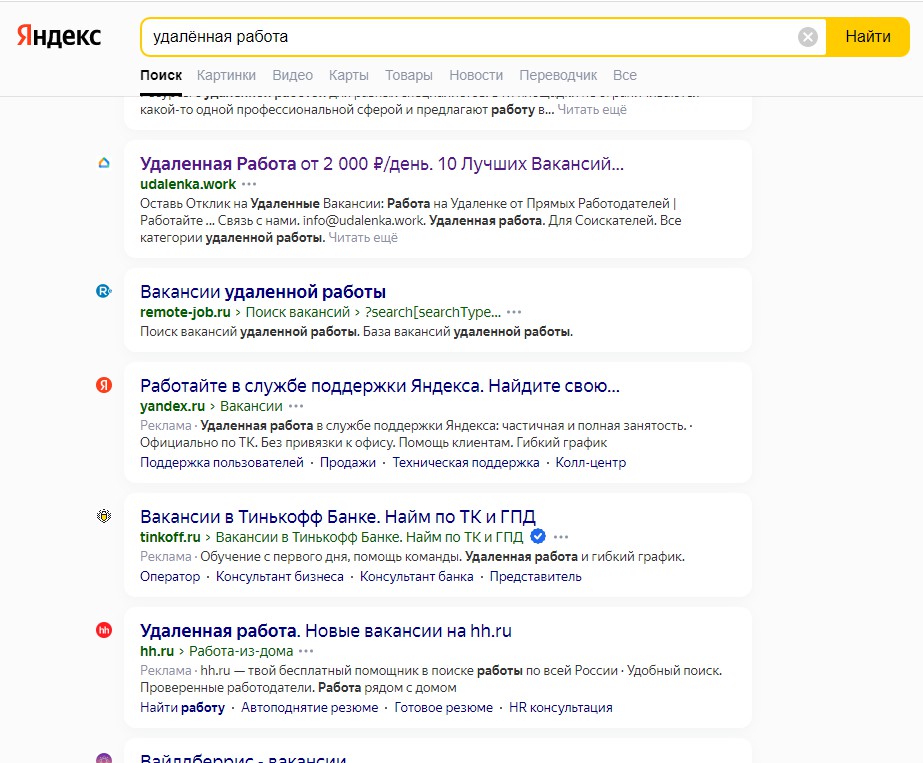Open the Переводчик tab
The height and width of the screenshot is (763, 923).
558,75
